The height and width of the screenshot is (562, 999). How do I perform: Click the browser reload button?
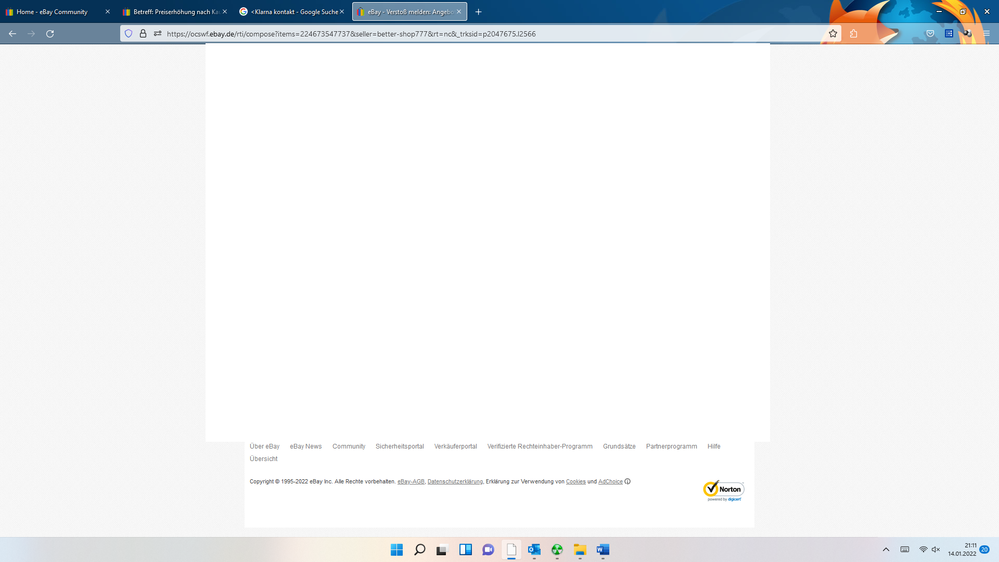click(50, 33)
